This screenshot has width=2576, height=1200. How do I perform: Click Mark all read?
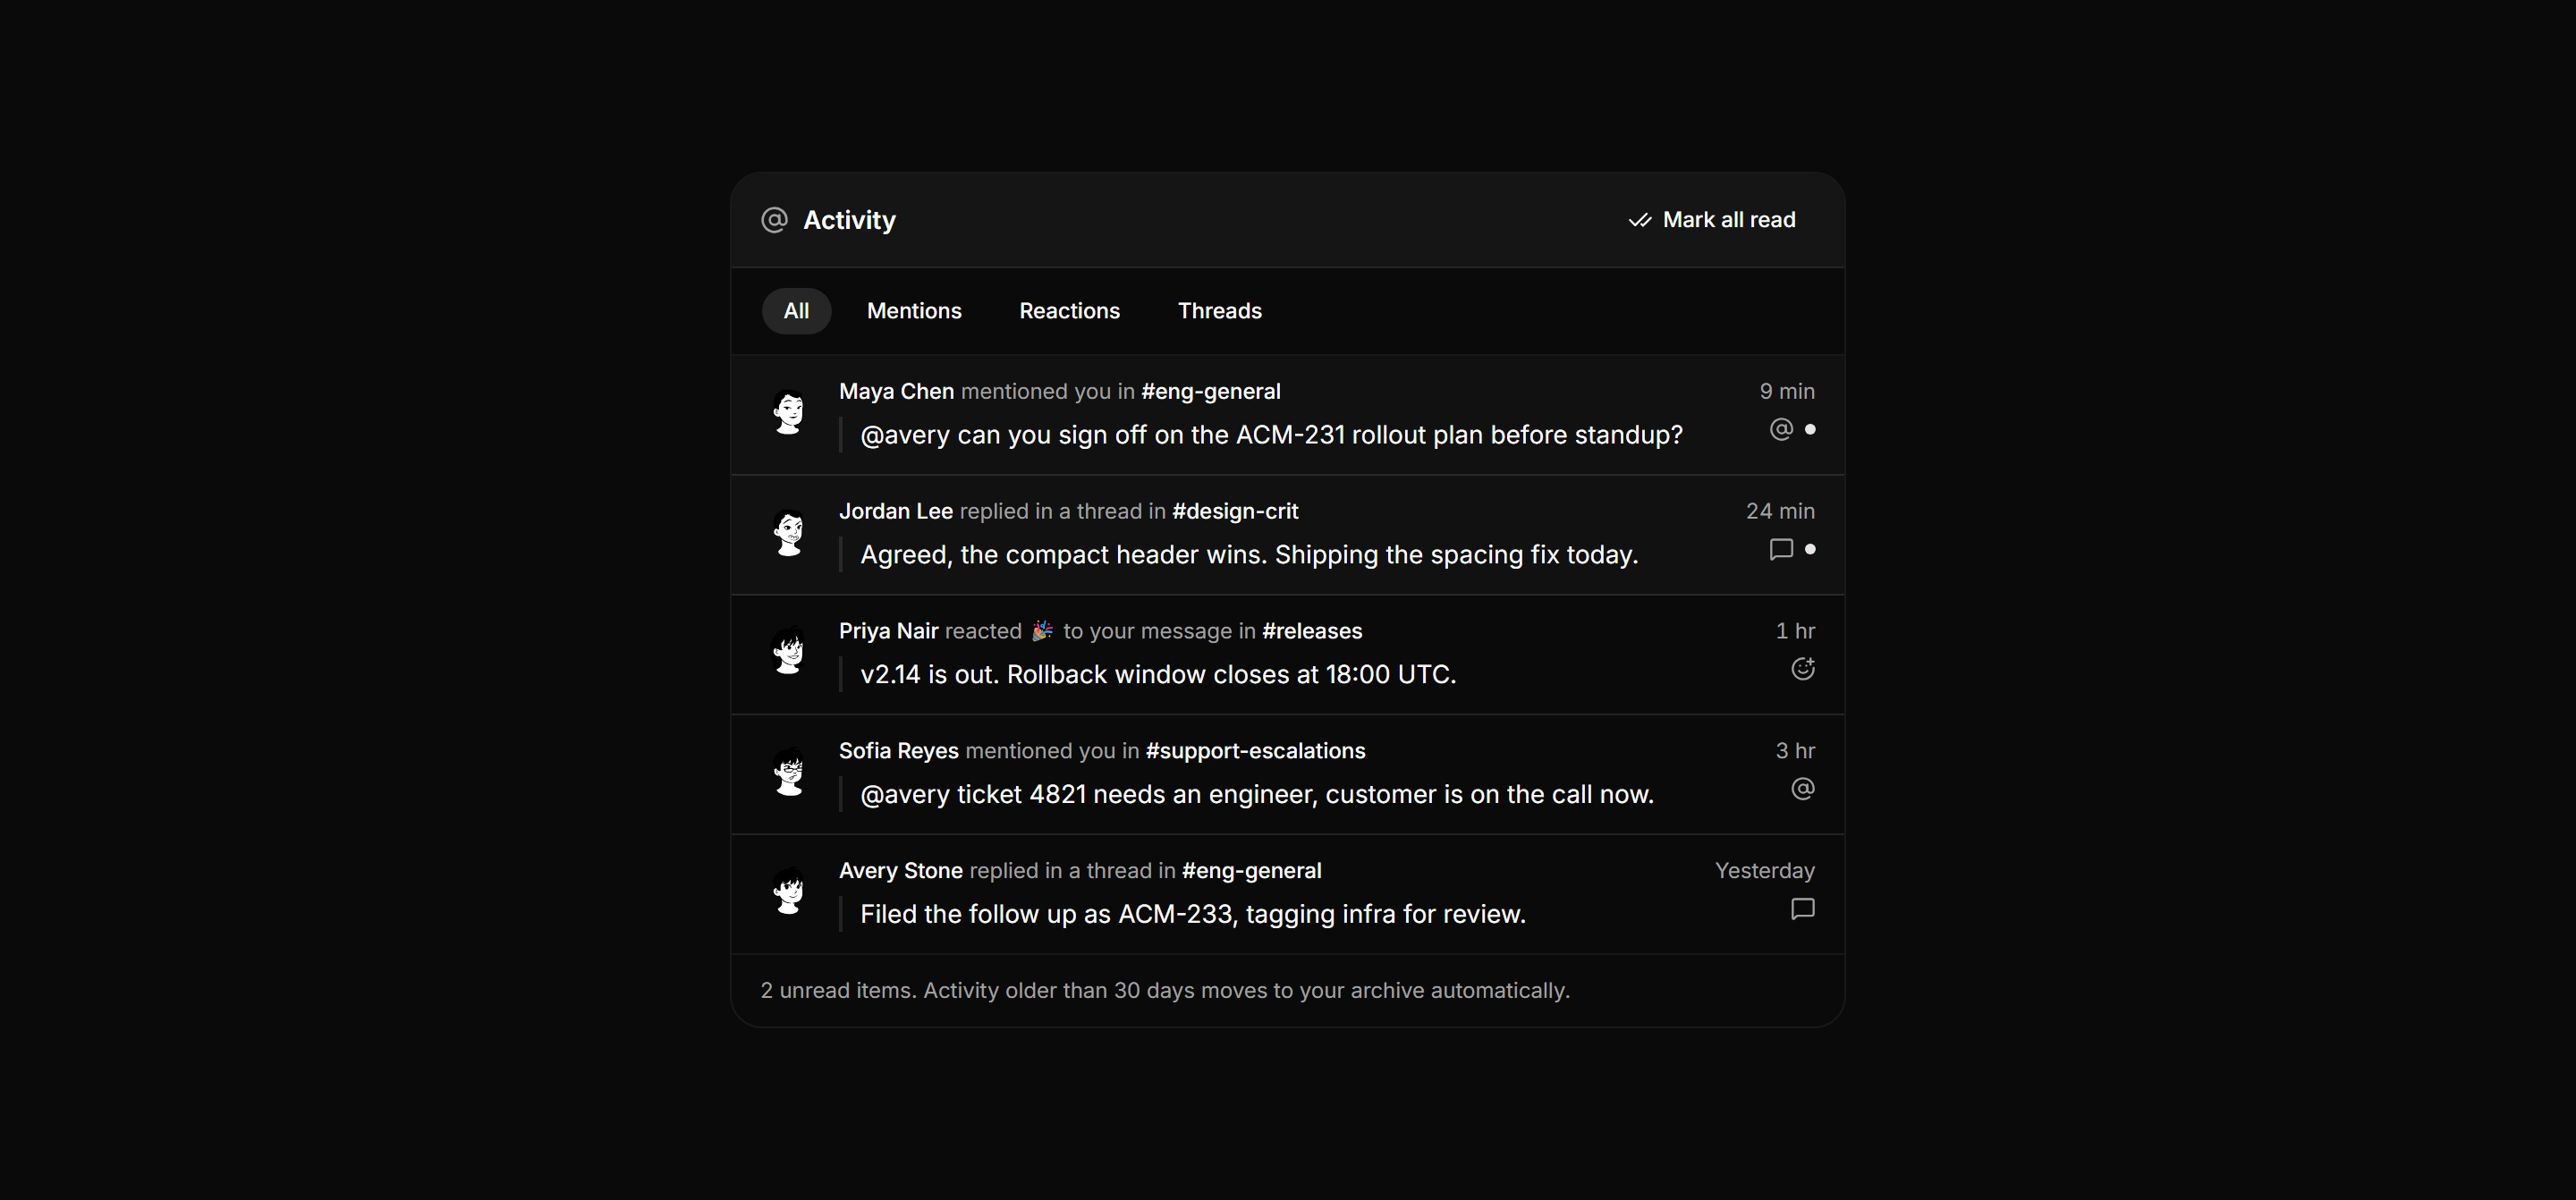coord(1712,220)
